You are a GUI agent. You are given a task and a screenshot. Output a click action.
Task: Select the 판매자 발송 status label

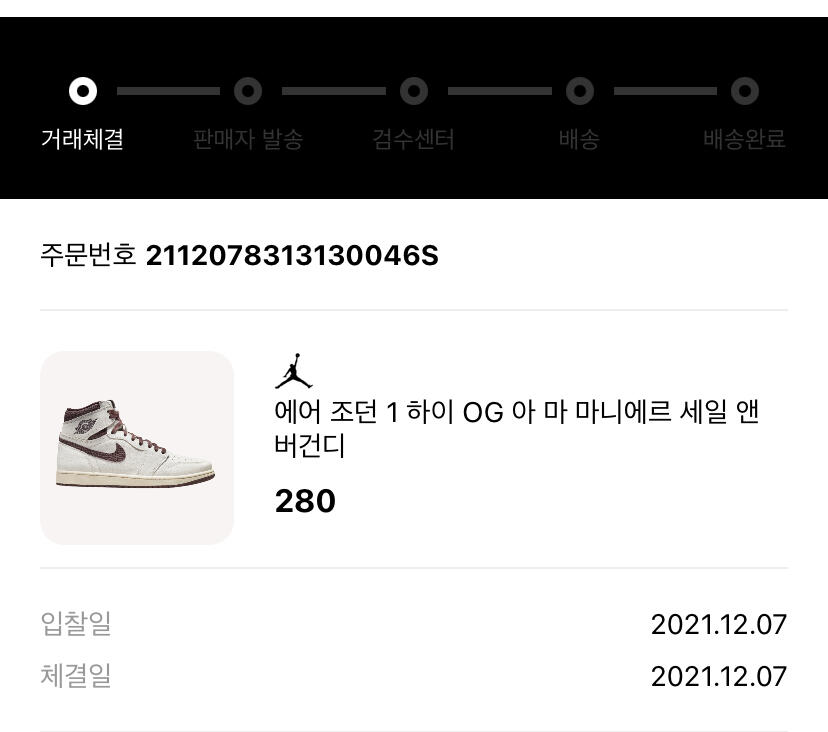pyautogui.click(x=248, y=139)
